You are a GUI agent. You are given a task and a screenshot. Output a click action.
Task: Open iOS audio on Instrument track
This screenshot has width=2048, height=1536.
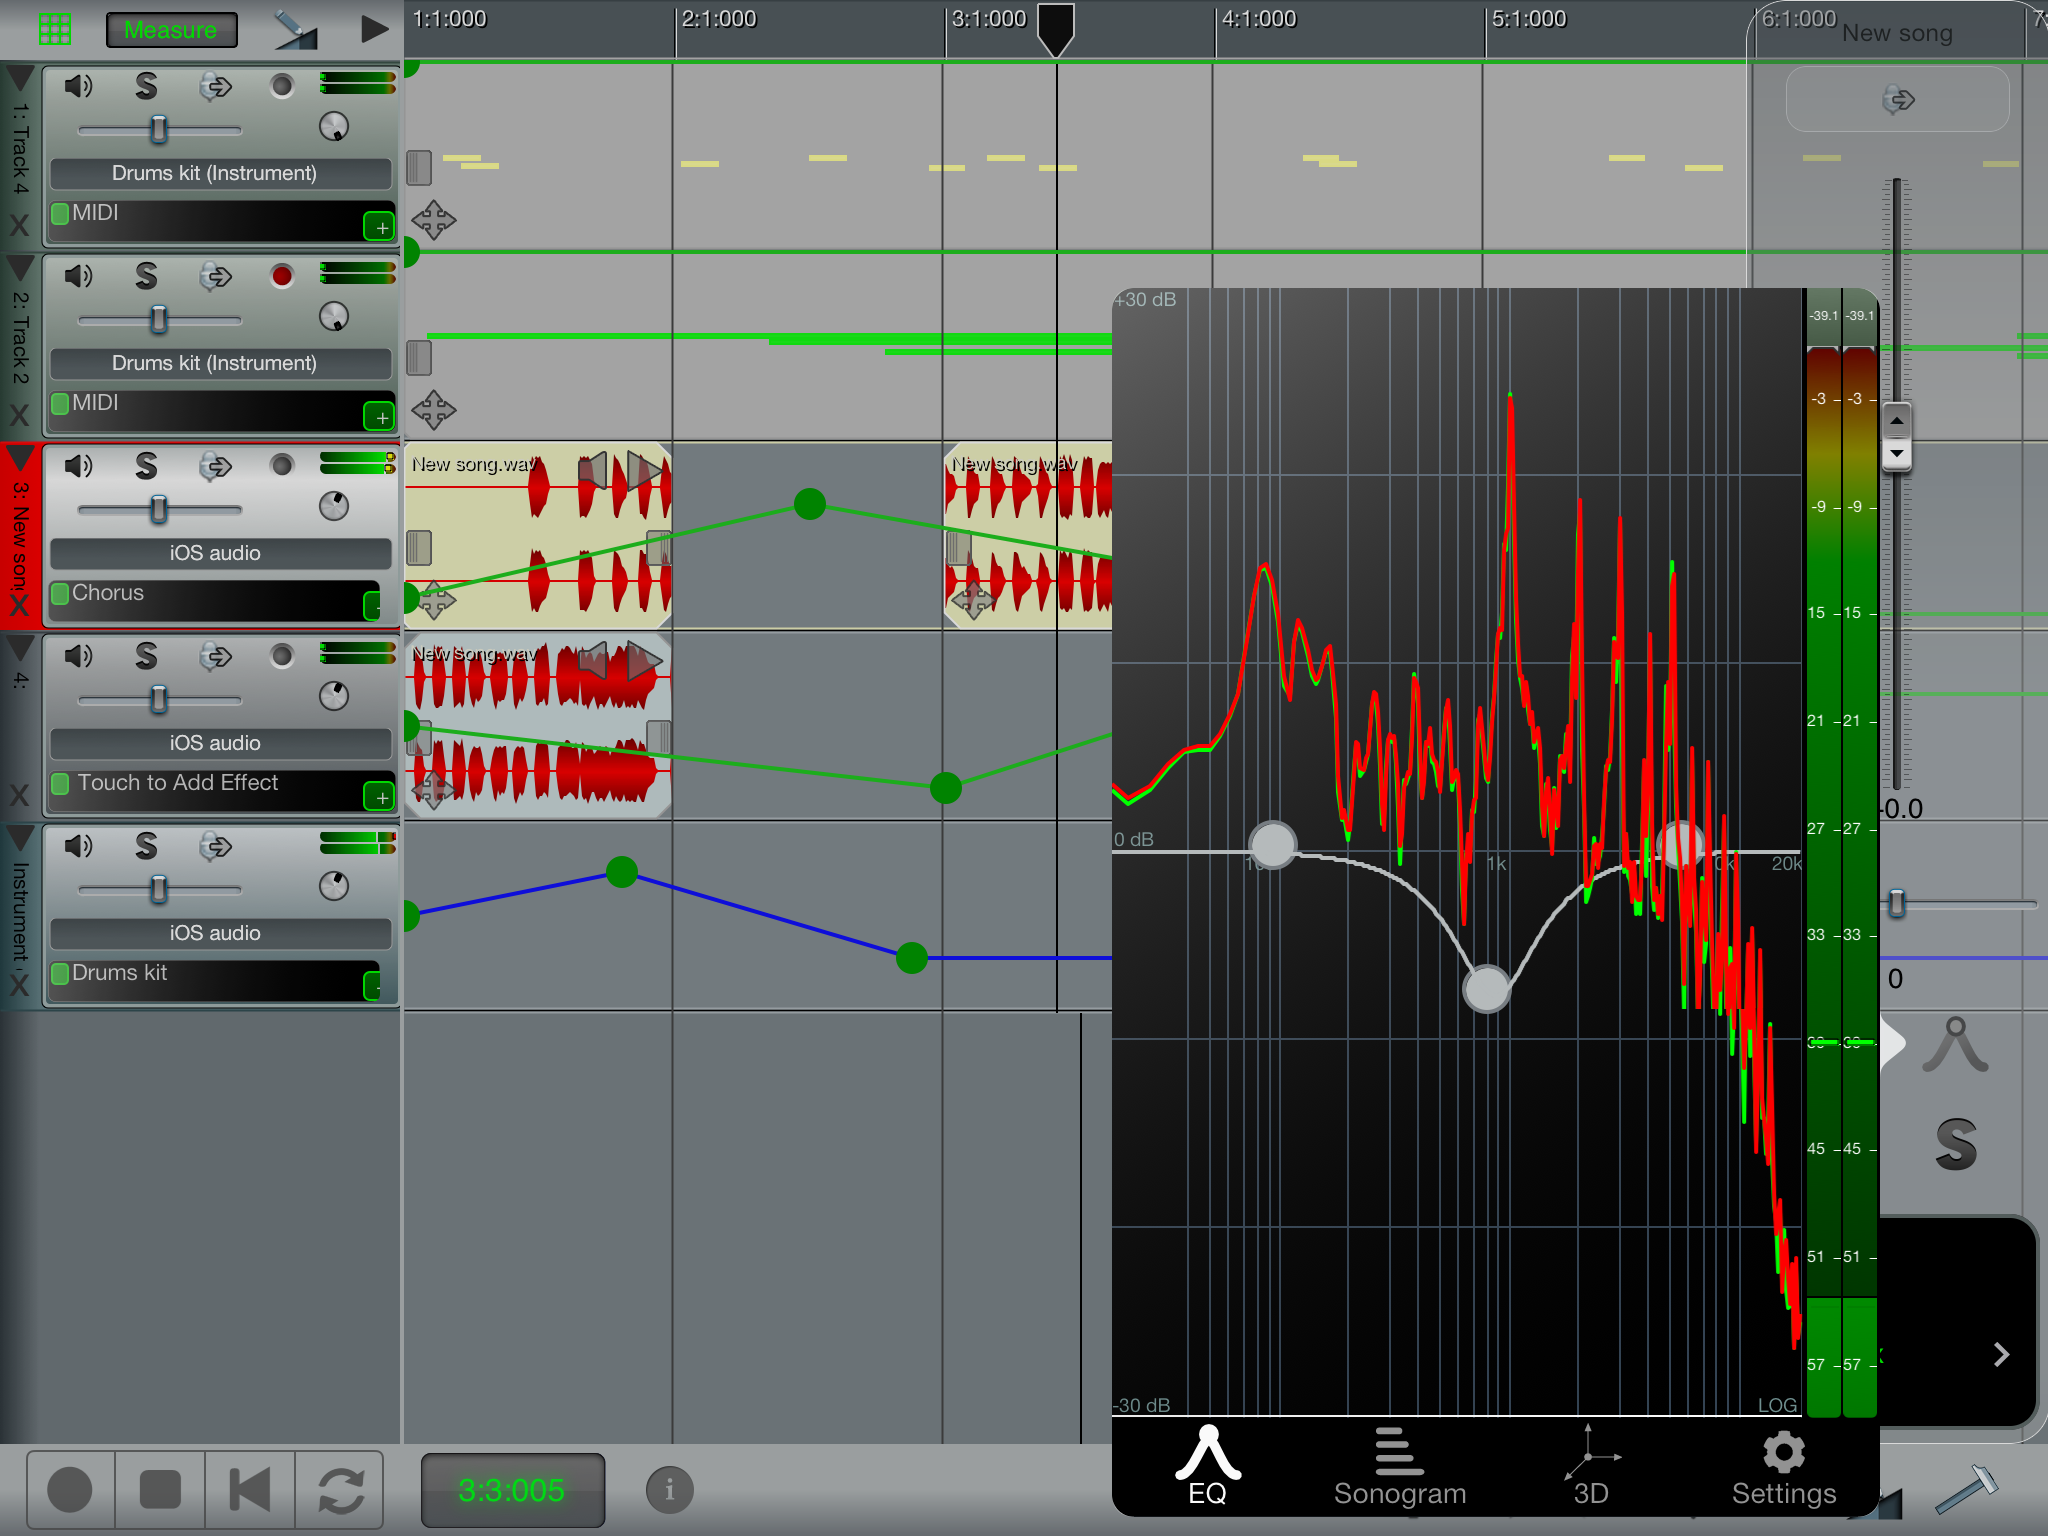(x=220, y=933)
